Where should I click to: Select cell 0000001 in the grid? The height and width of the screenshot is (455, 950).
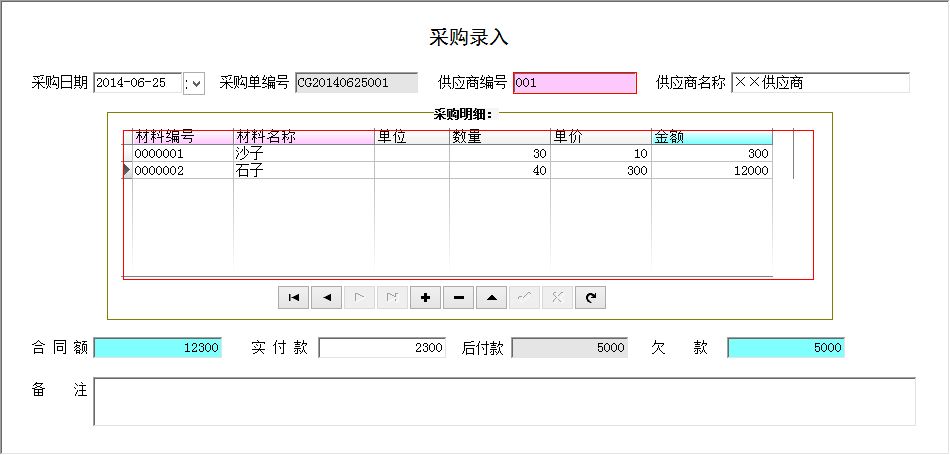[x=183, y=154]
